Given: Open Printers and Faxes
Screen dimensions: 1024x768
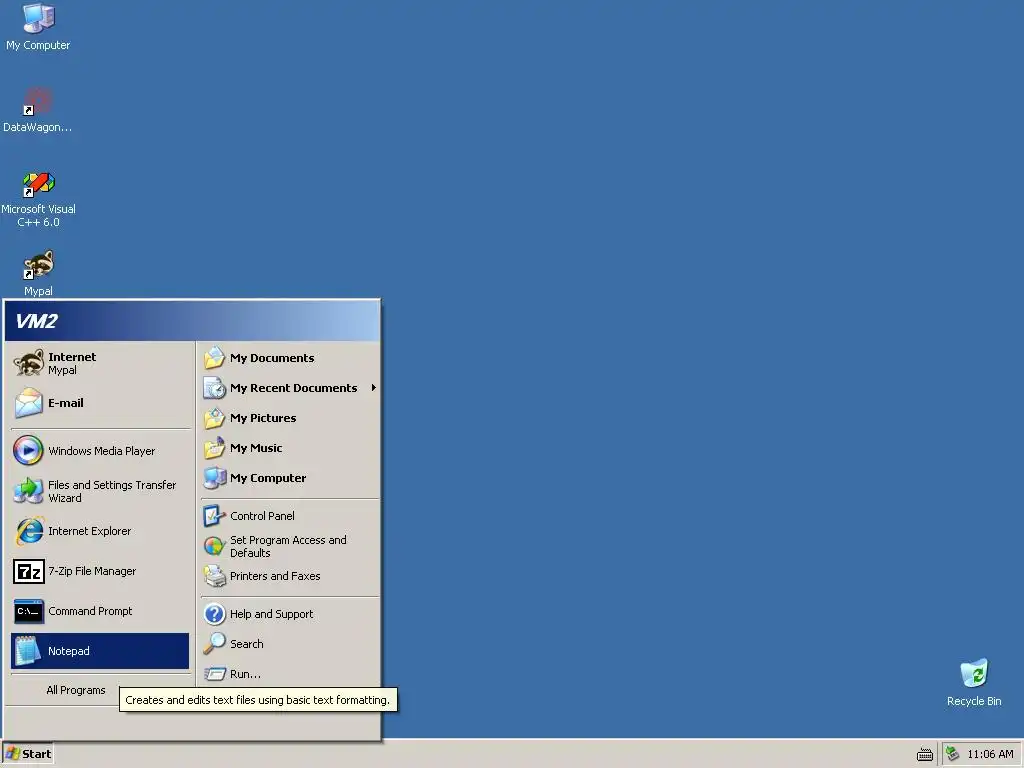Looking at the screenshot, I should [290, 576].
